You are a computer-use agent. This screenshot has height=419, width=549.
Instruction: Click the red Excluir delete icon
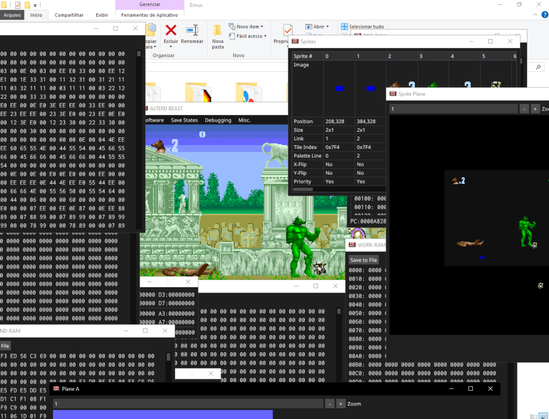pos(171,30)
